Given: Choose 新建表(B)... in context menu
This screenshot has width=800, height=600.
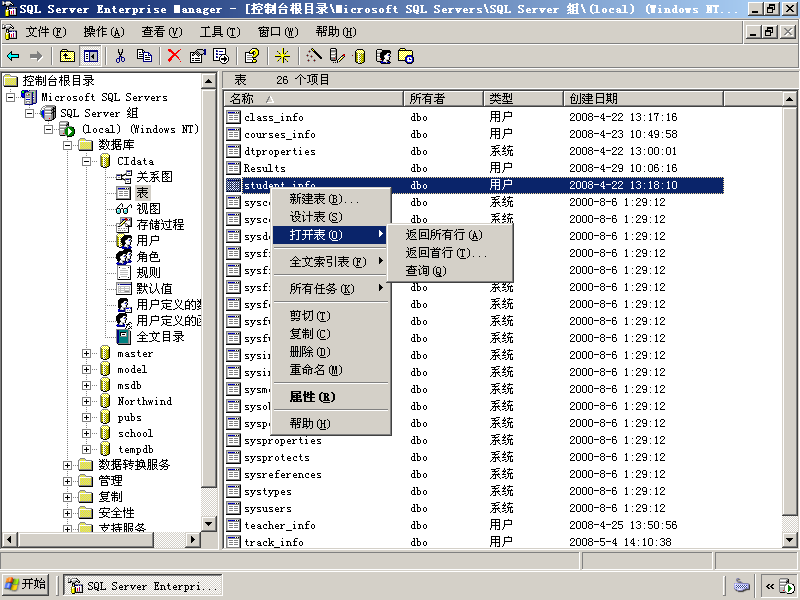Looking at the screenshot, I should click(331, 199).
